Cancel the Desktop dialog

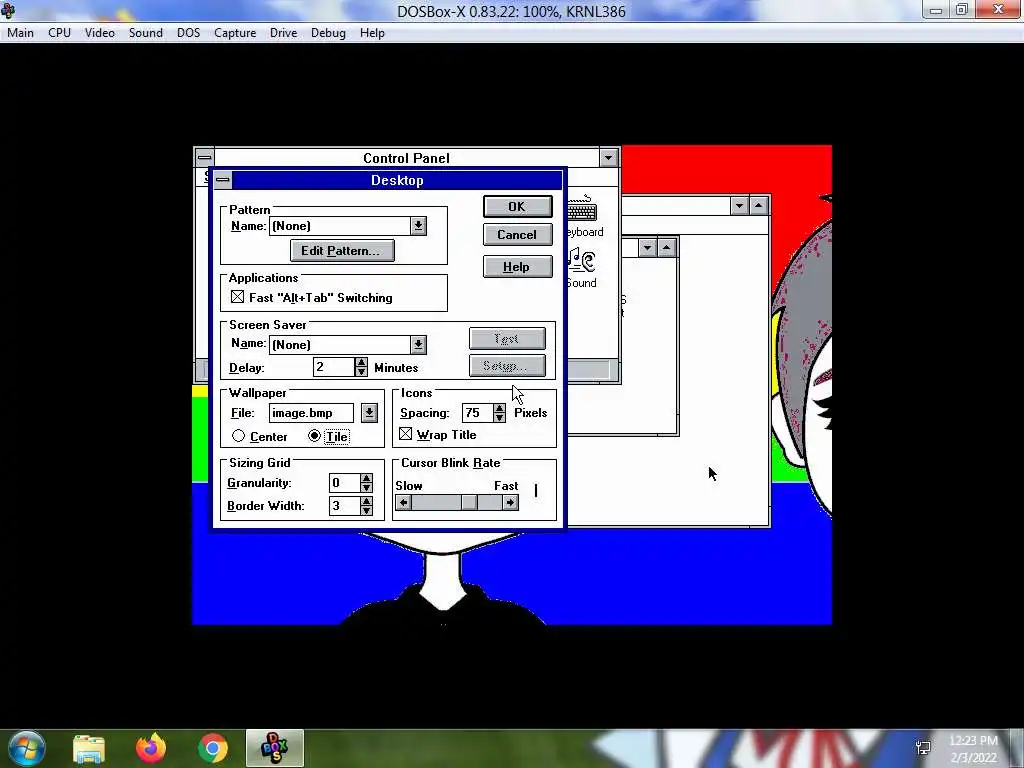click(517, 234)
